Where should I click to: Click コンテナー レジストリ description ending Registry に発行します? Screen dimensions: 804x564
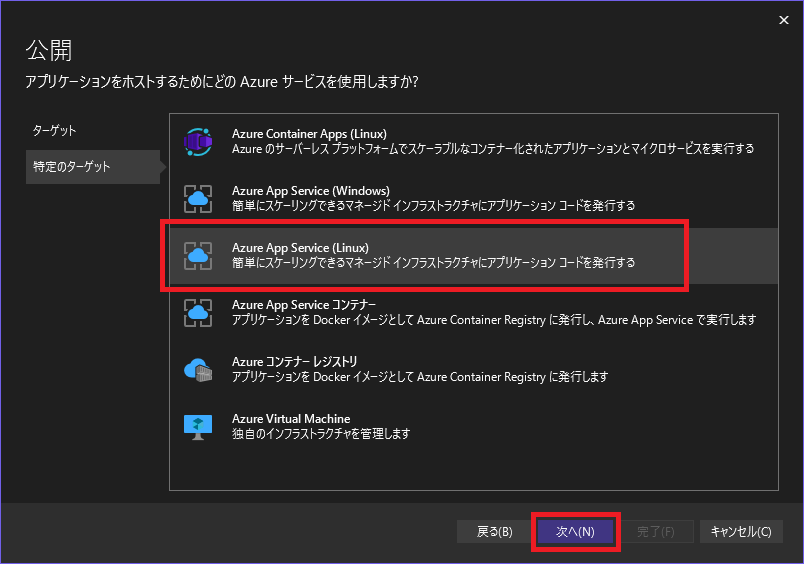tap(420, 377)
